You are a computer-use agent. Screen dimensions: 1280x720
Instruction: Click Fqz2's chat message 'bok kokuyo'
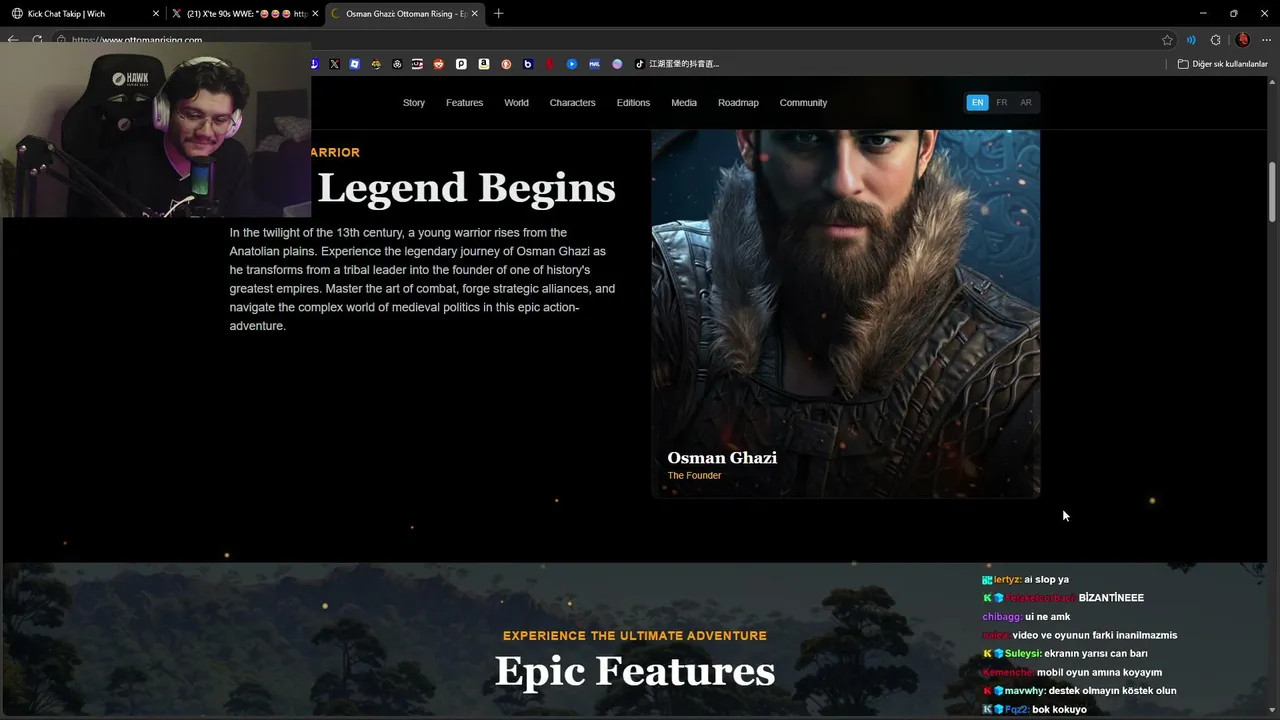[1059, 710]
